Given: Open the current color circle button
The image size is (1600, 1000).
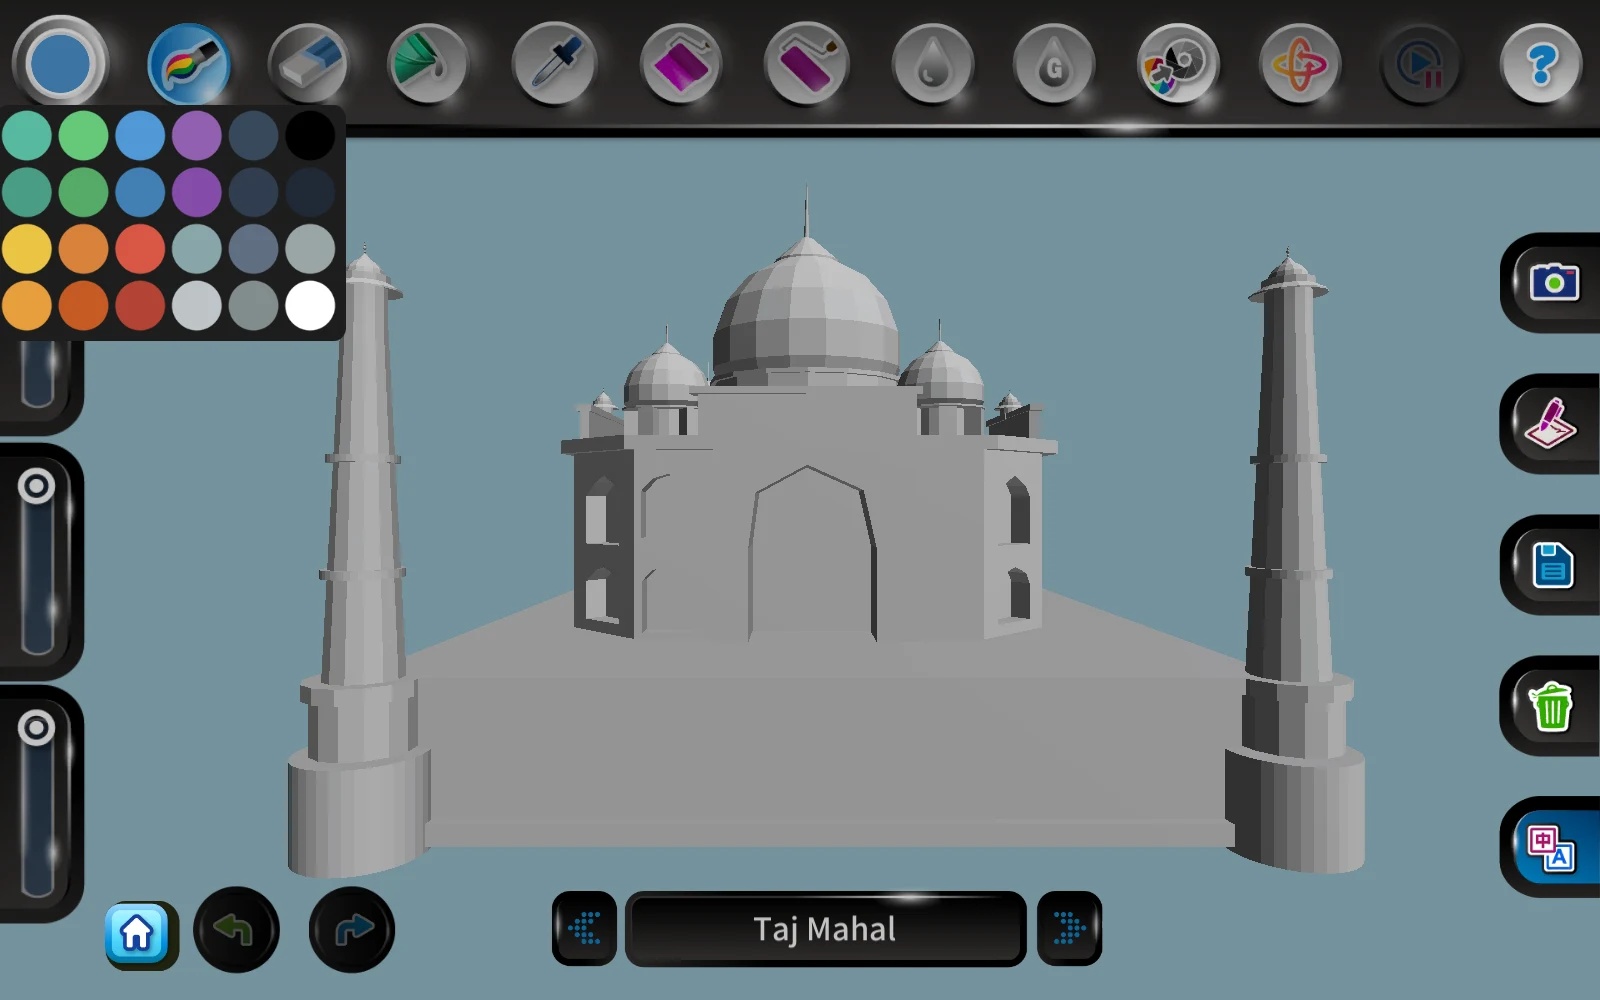Looking at the screenshot, I should coord(60,63).
